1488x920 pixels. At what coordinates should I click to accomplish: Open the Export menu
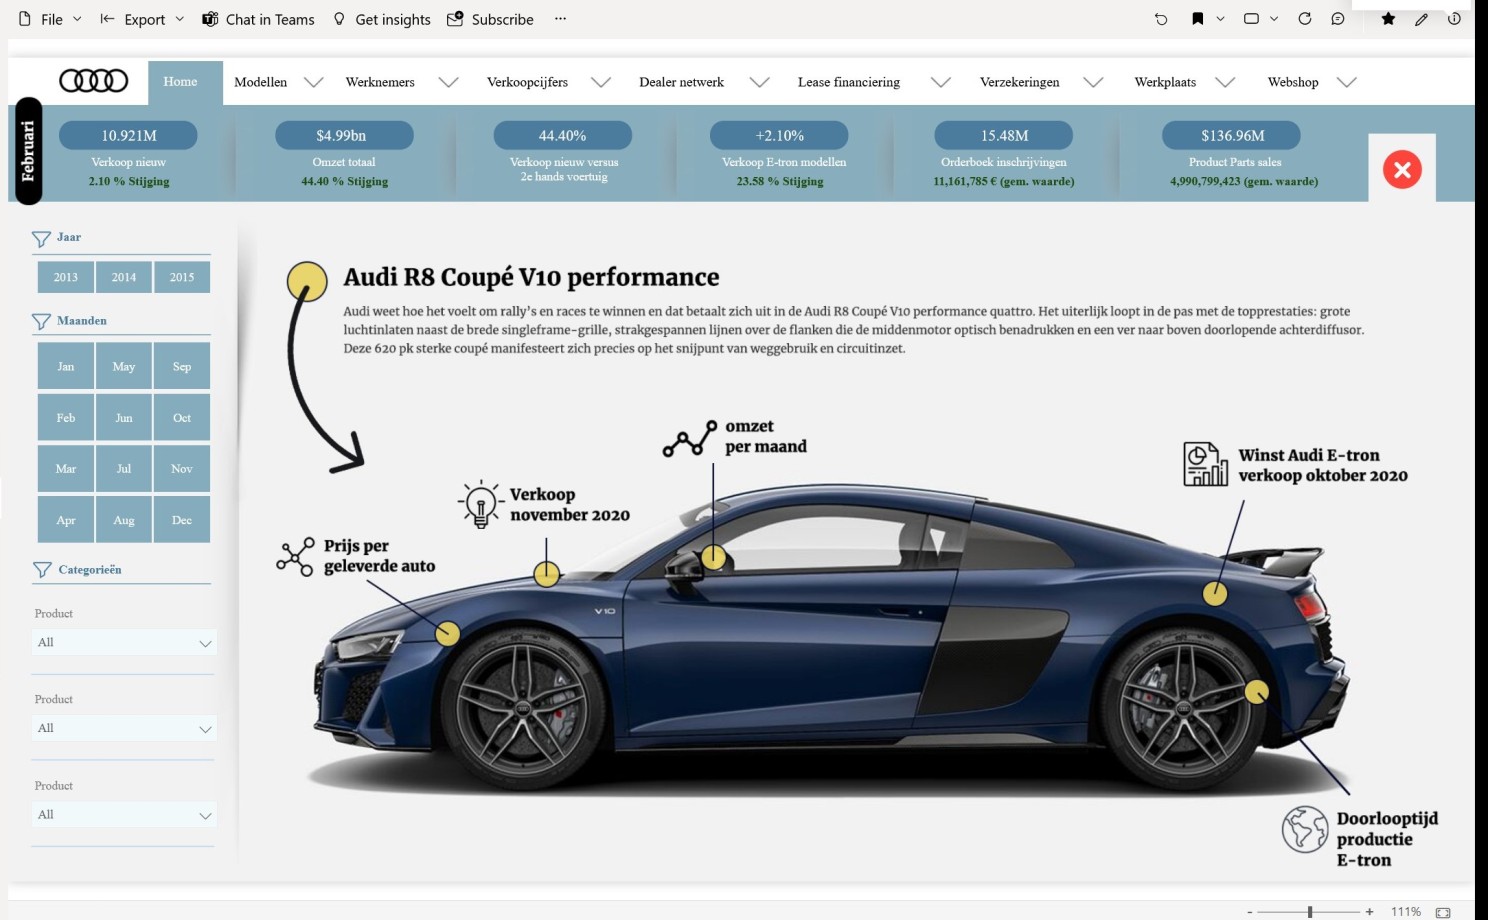point(142,19)
